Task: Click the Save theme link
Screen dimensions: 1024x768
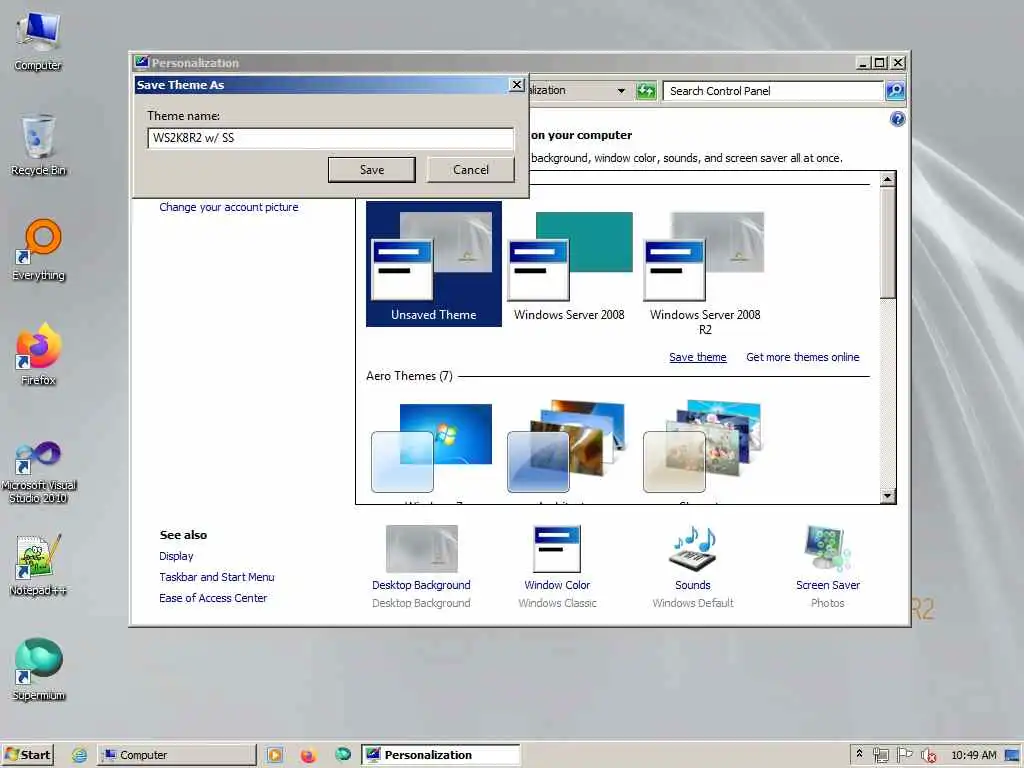Action: tap(697, 357)
